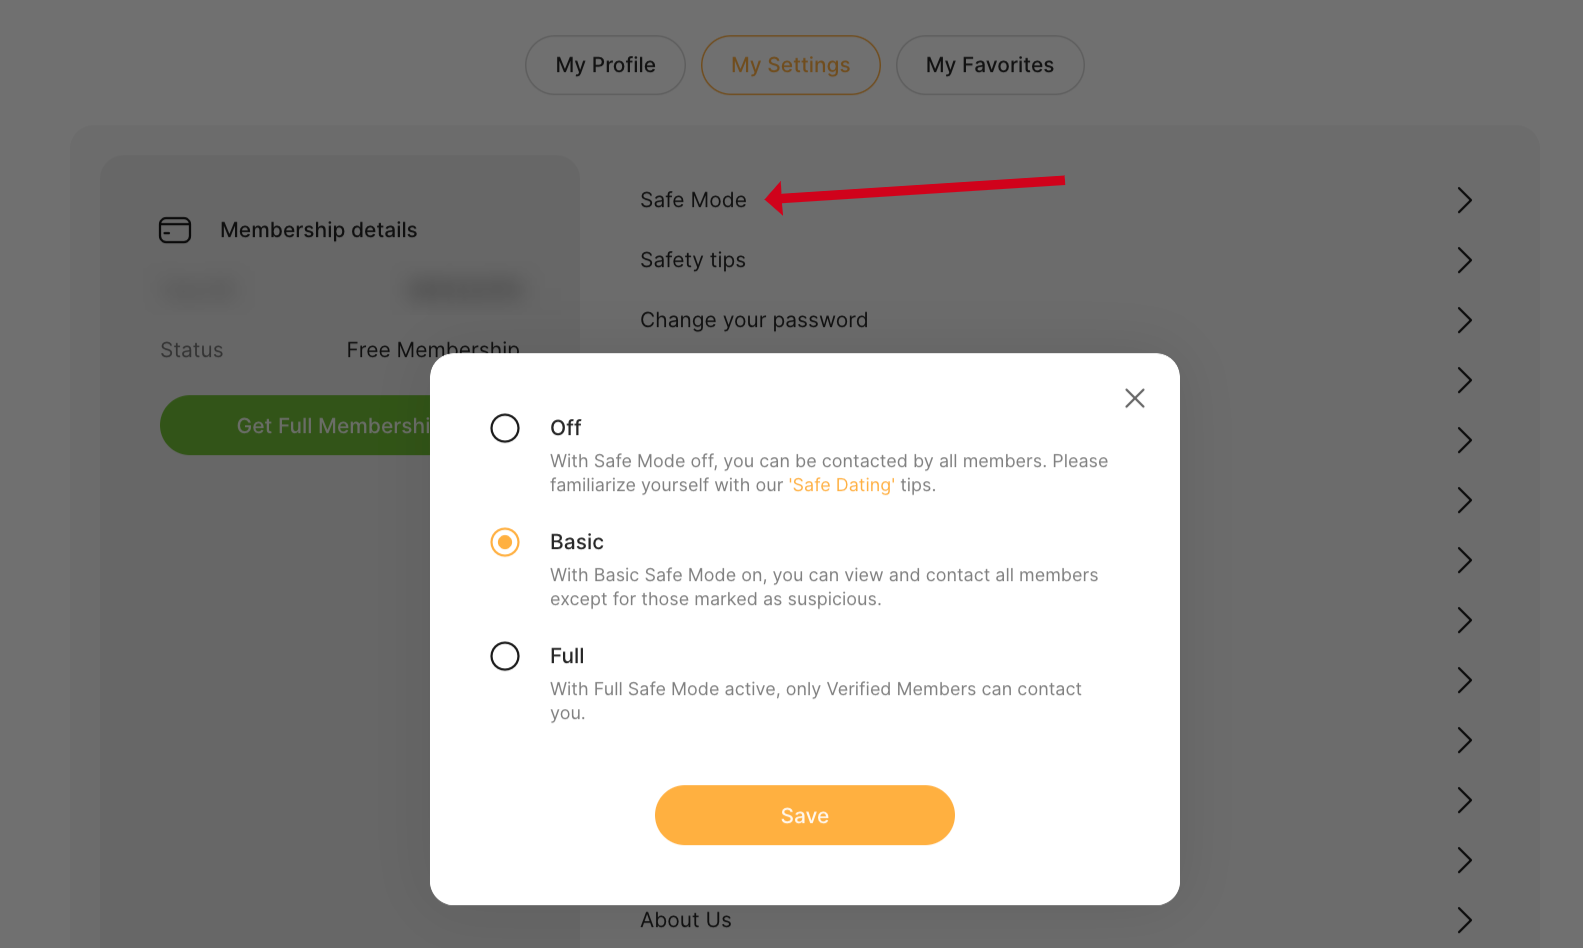Click the Membership details card icon

click(175, 230)
